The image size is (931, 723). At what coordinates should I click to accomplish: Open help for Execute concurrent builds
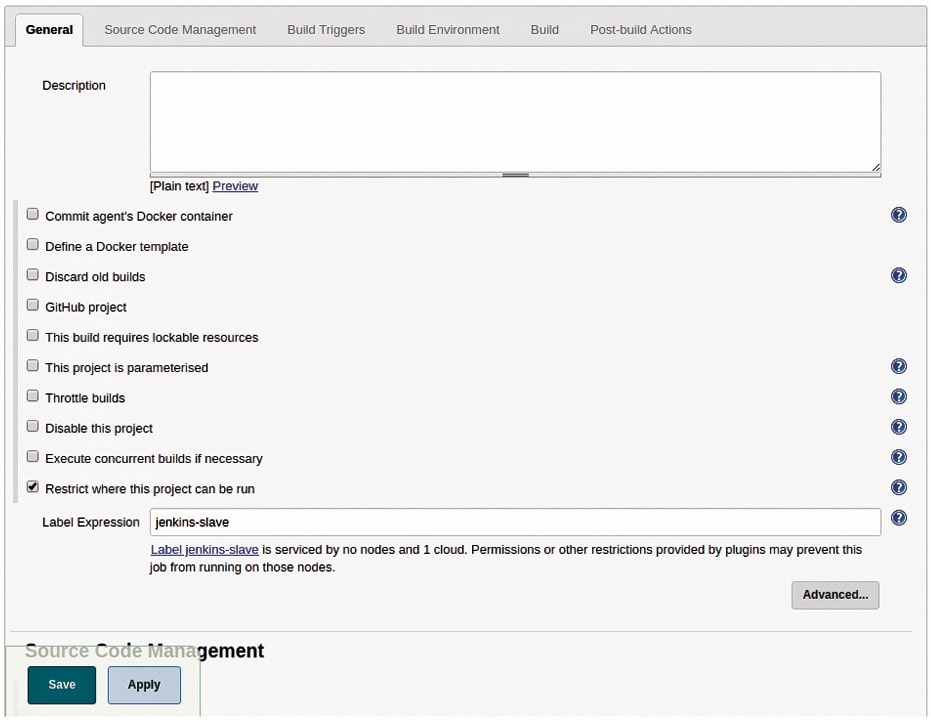[898, 457]
